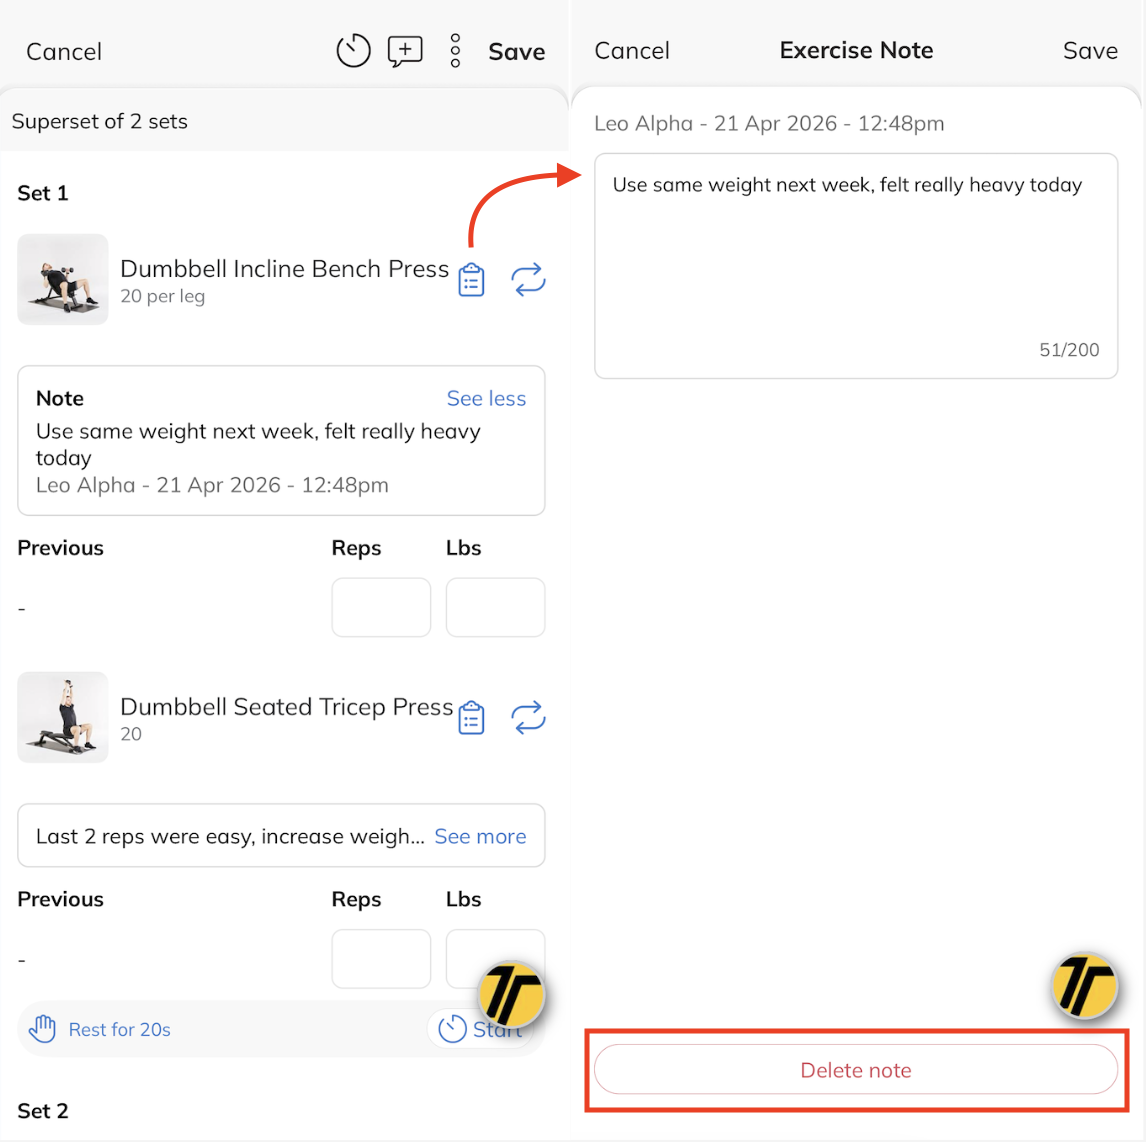Image resolution: width=1146 pixels, height=1142 pixels.
Task: Tap the yellow logo badge in note screen
Action: (1084, 985)
